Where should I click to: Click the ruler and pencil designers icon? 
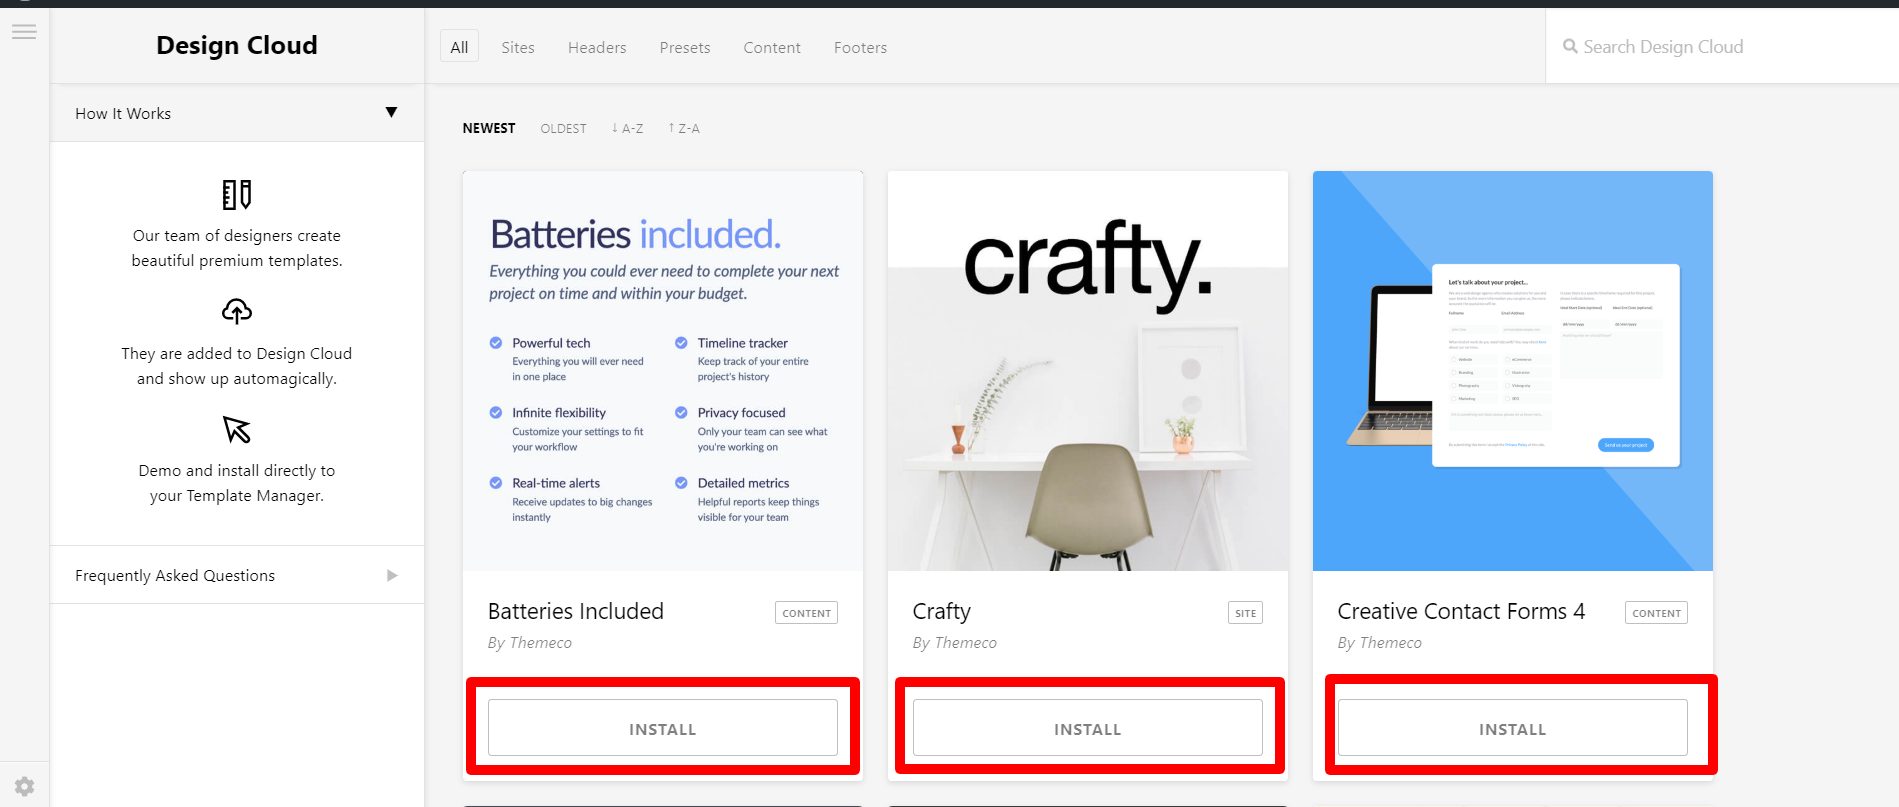(x=237, y=195)
